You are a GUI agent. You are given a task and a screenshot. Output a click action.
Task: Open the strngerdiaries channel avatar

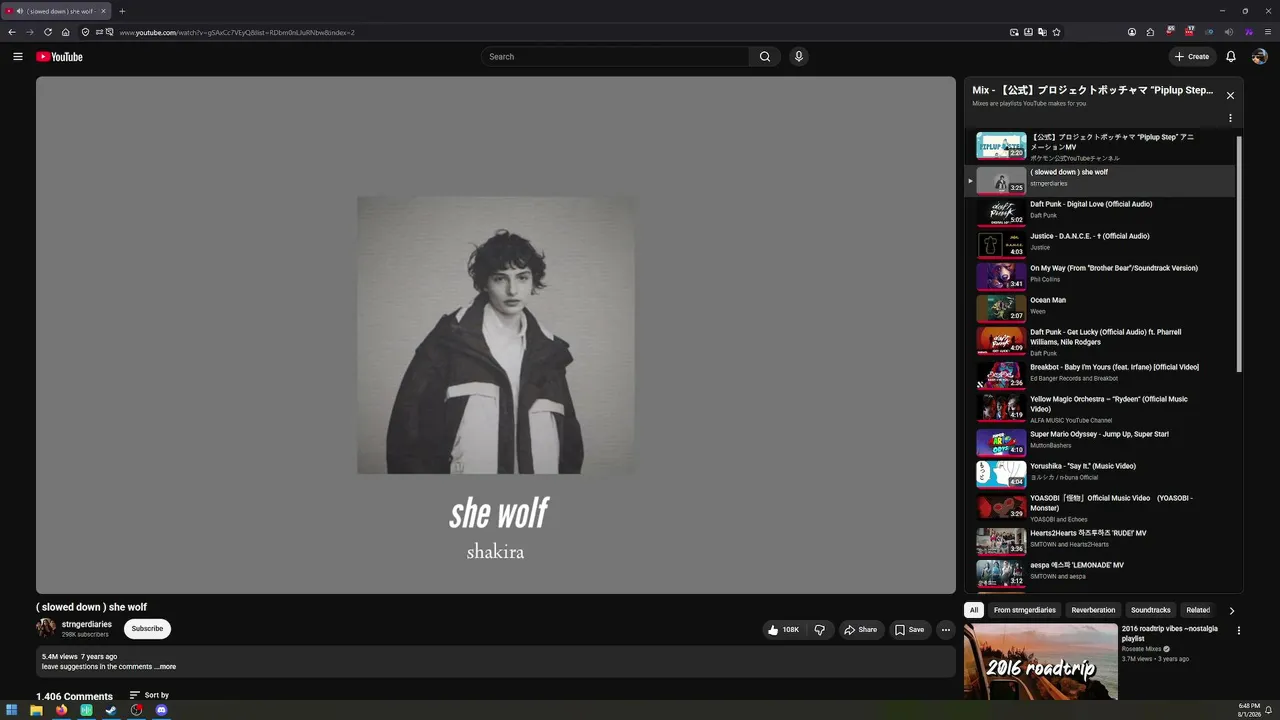pyautogui.click(x=46, y=628)
